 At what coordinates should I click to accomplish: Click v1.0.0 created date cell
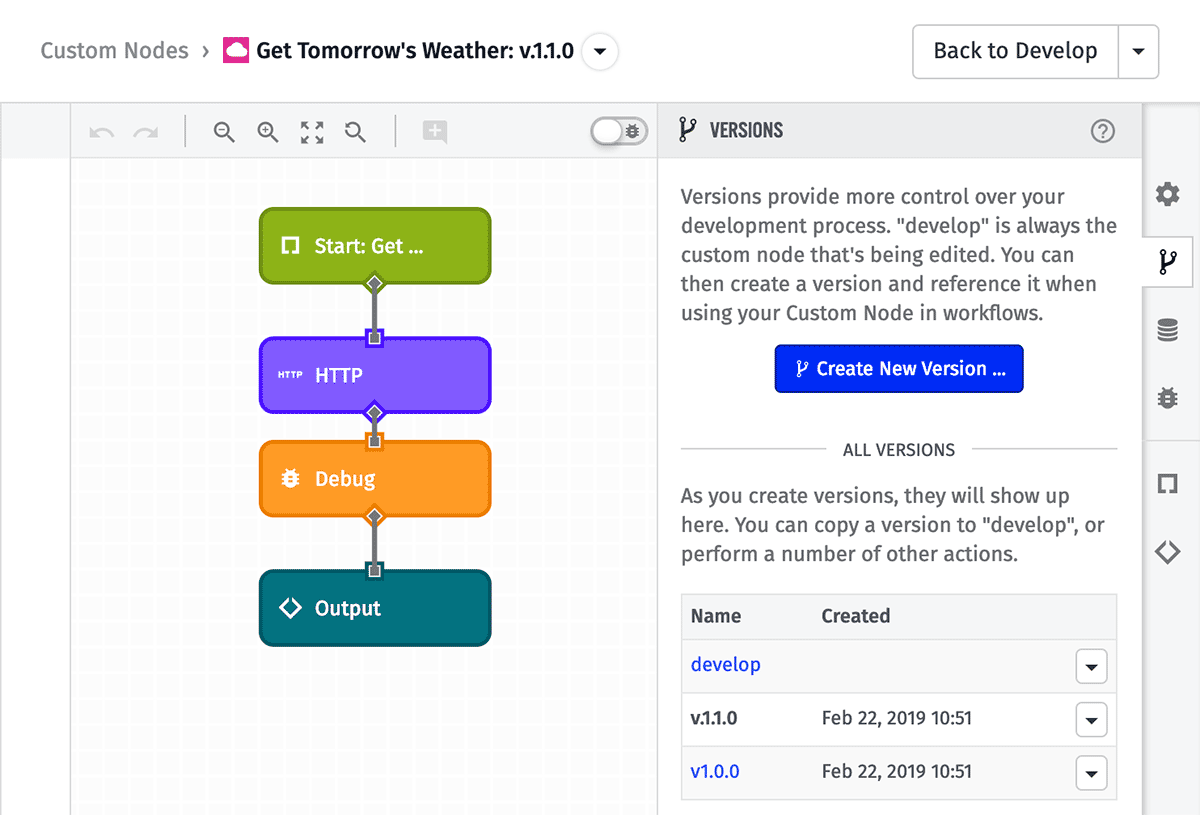[x=897, y=771]
